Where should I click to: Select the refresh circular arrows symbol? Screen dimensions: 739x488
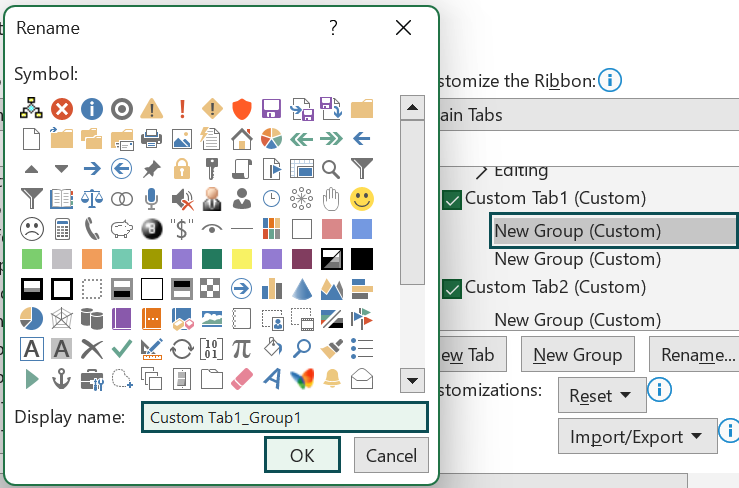point(182,349)
